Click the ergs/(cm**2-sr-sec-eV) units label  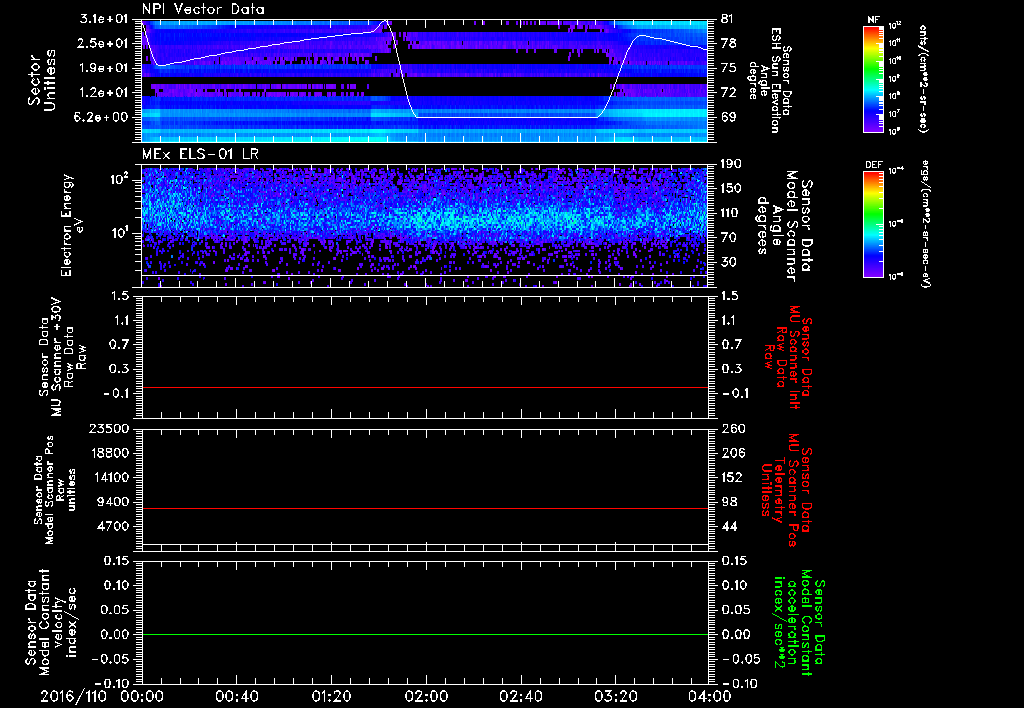[x=925, y=224]
